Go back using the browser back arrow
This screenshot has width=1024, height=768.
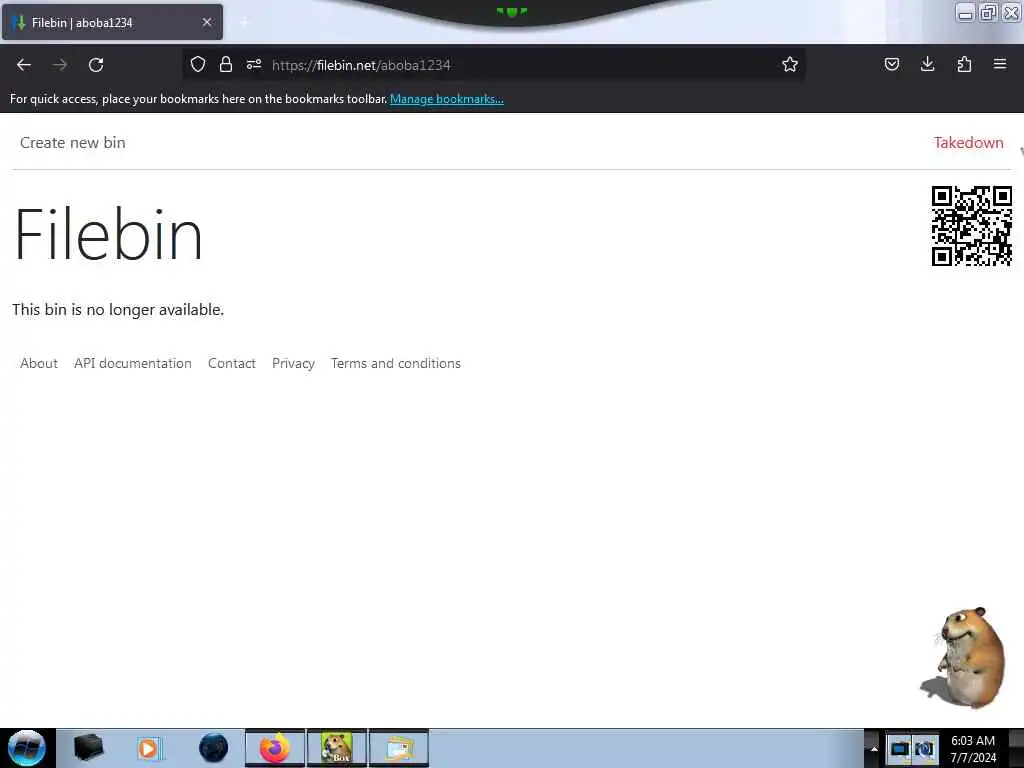click(24, 65)
